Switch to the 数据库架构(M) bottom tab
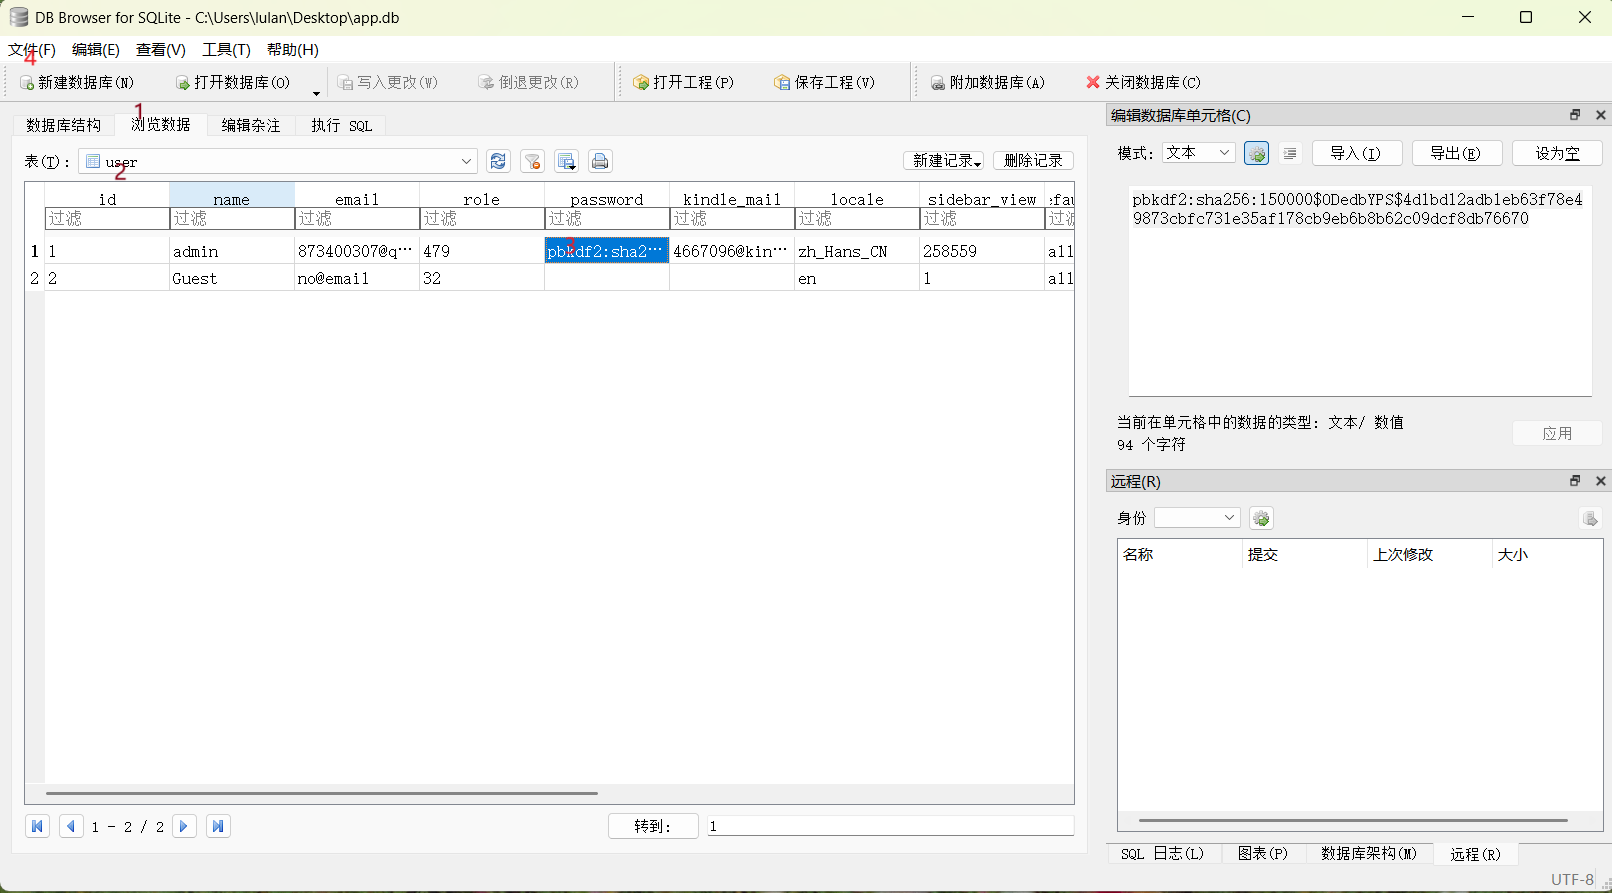This screenshot has height=893, width=1612. point(1369,853)
